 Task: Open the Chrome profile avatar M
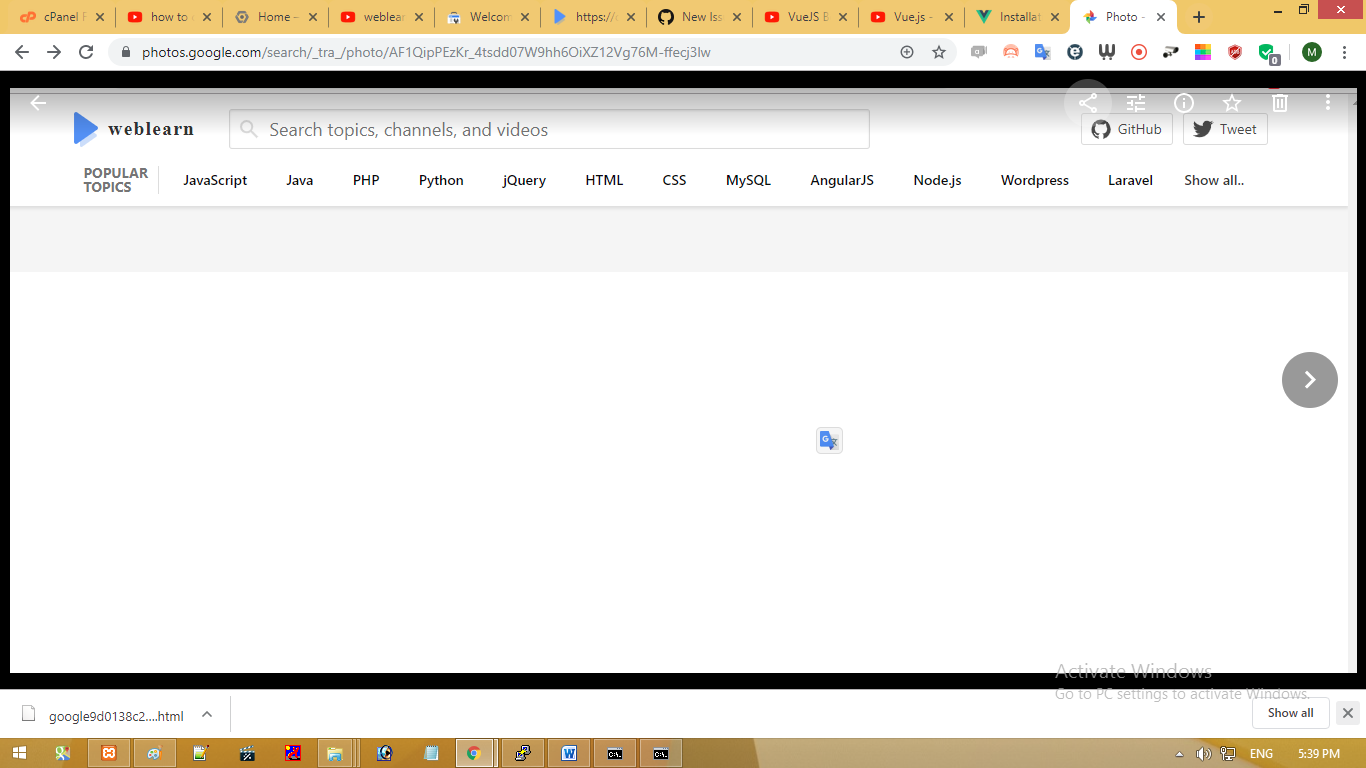point(1311,52)
